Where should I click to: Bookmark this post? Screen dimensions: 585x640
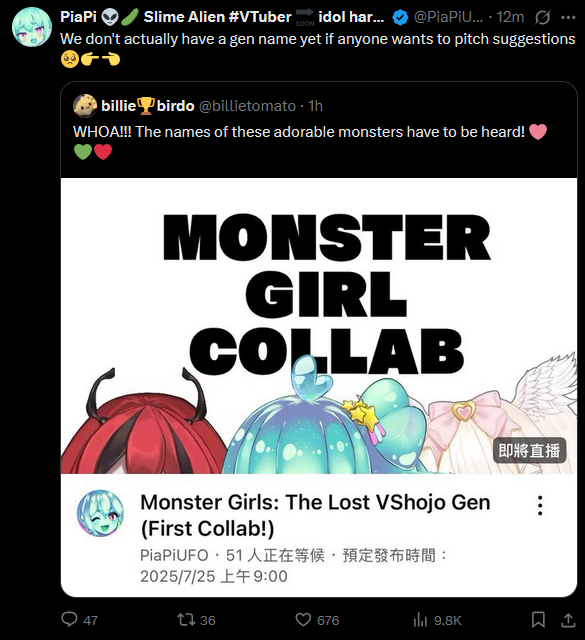pos(538,620)
